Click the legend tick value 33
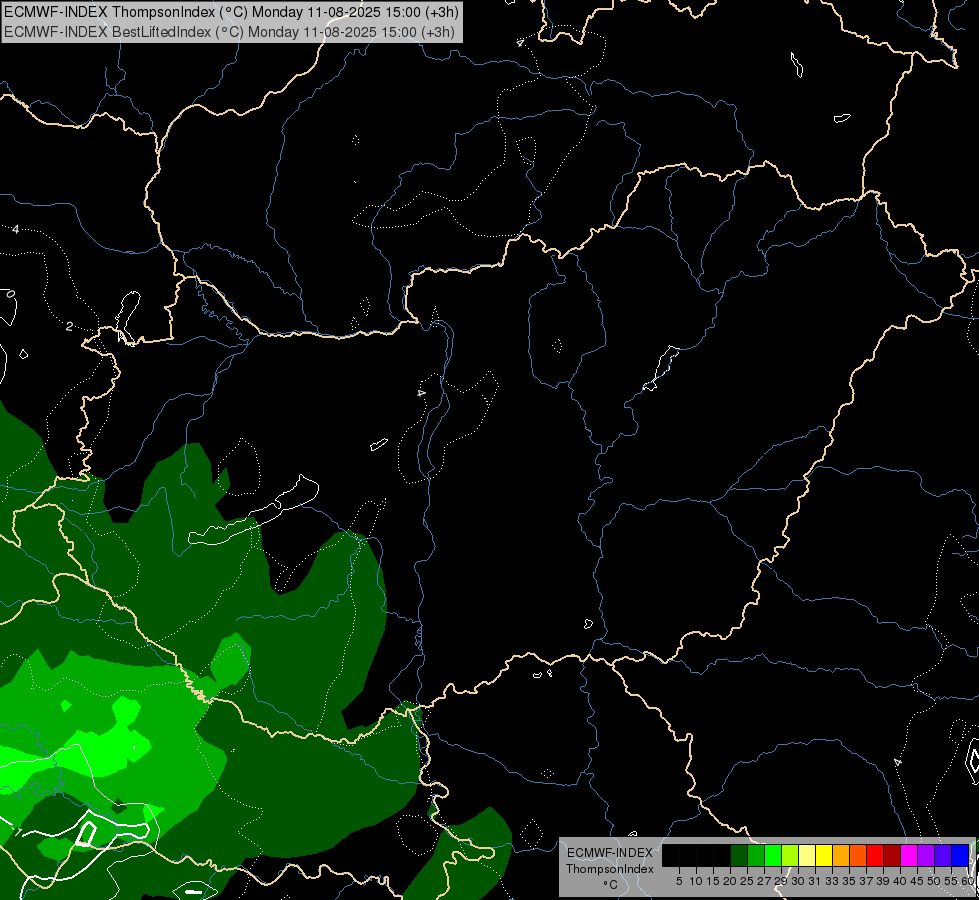This screenshot has height=900, width=979. 832,881
